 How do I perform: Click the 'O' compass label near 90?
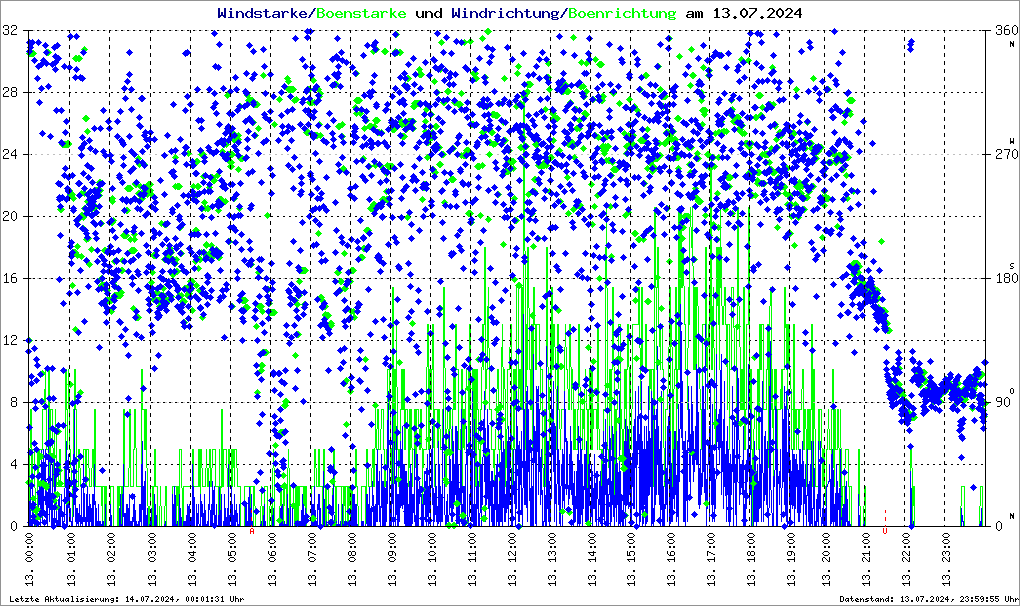pyautogui.click(x=1011, y=390)
